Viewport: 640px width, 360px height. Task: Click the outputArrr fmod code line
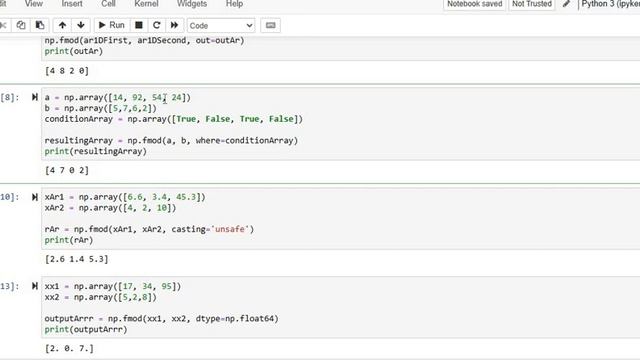(x=161, y=318)
